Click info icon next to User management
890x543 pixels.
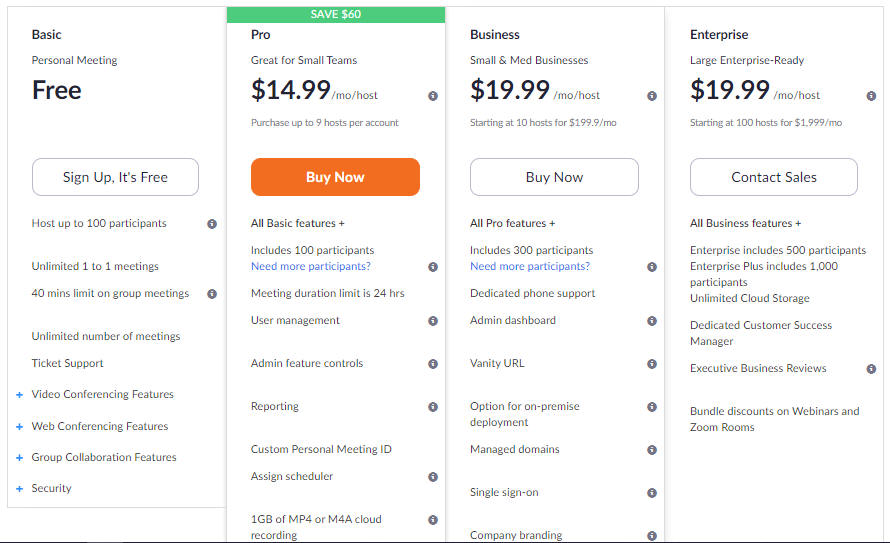click(x=433, y=321)
